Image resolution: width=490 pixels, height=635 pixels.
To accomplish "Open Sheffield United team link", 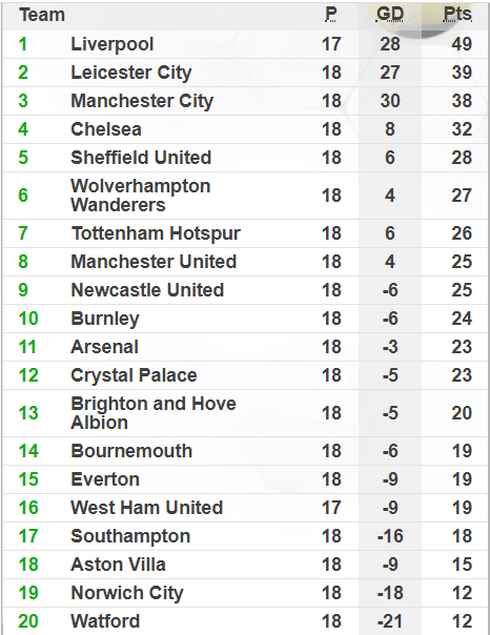I will pyautogui.click(x=141, y=158).
